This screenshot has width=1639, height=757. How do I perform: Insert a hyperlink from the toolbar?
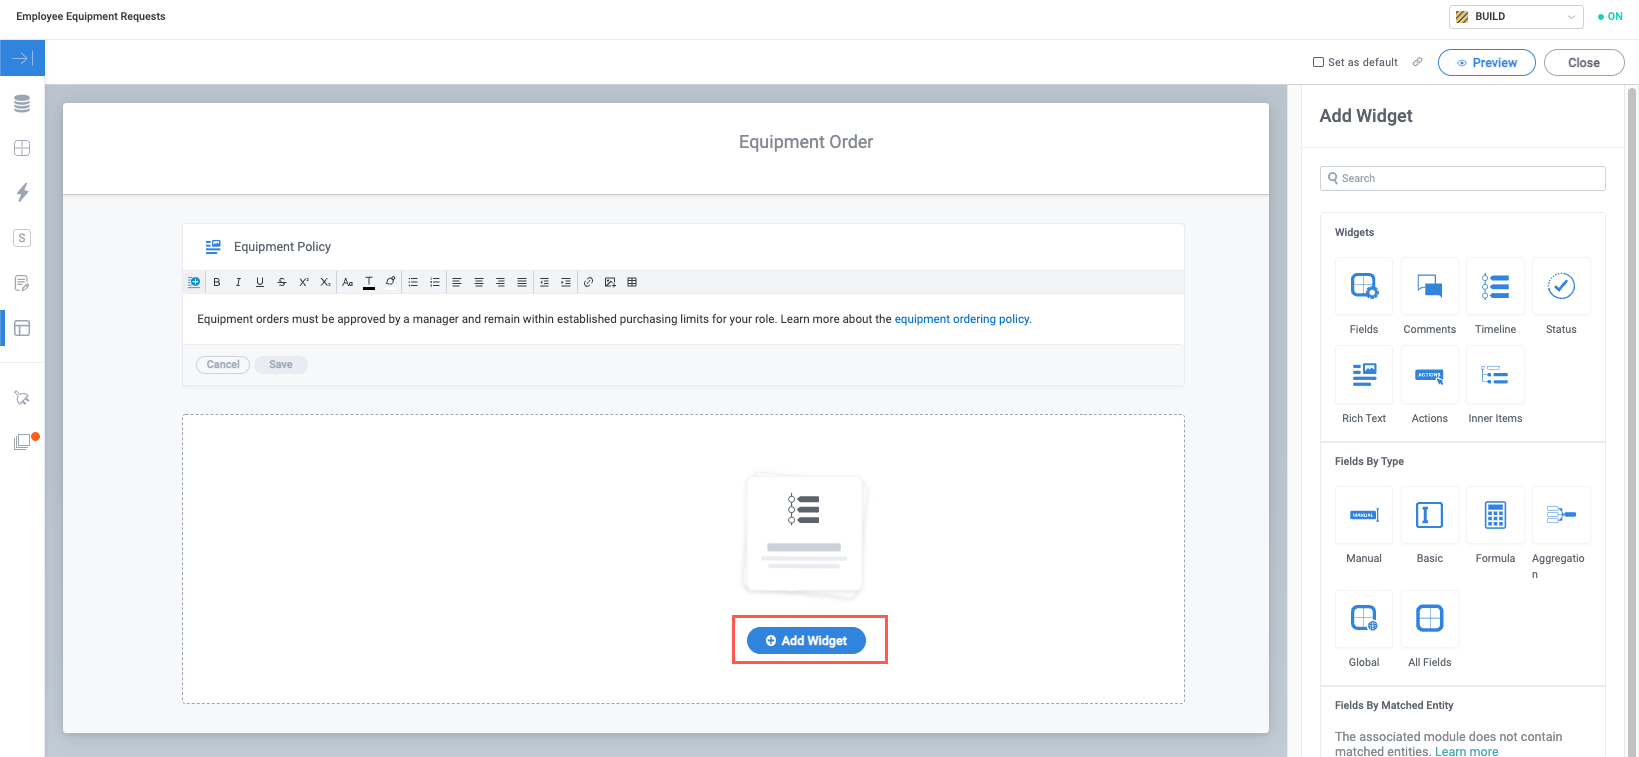(588, 282)
